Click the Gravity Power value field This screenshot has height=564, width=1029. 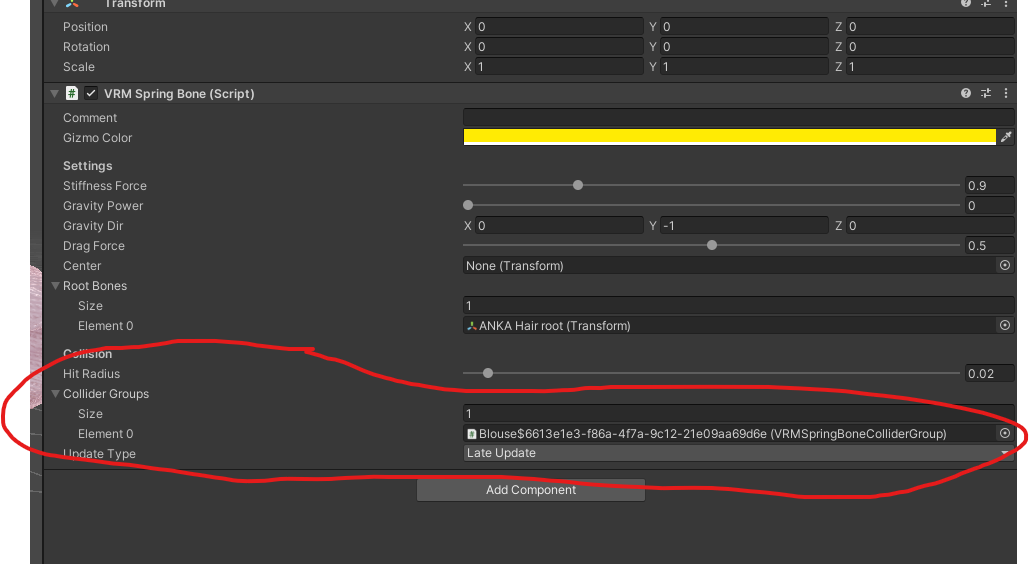coord(990,206)
